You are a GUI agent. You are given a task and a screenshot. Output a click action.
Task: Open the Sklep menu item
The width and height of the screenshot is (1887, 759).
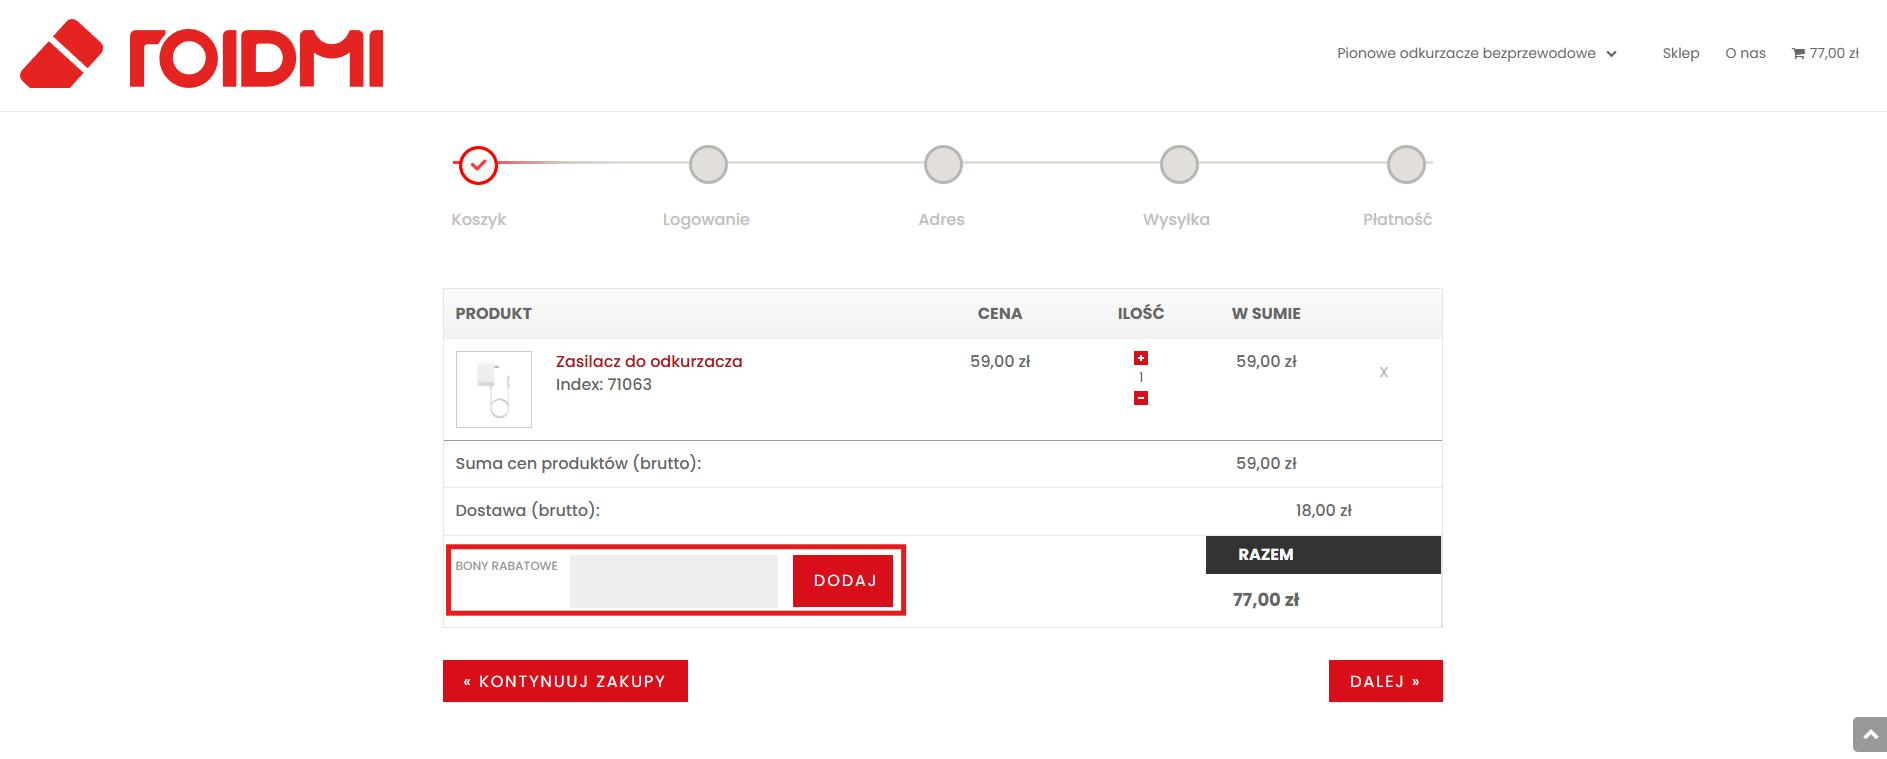click(x=1680, y=53)
